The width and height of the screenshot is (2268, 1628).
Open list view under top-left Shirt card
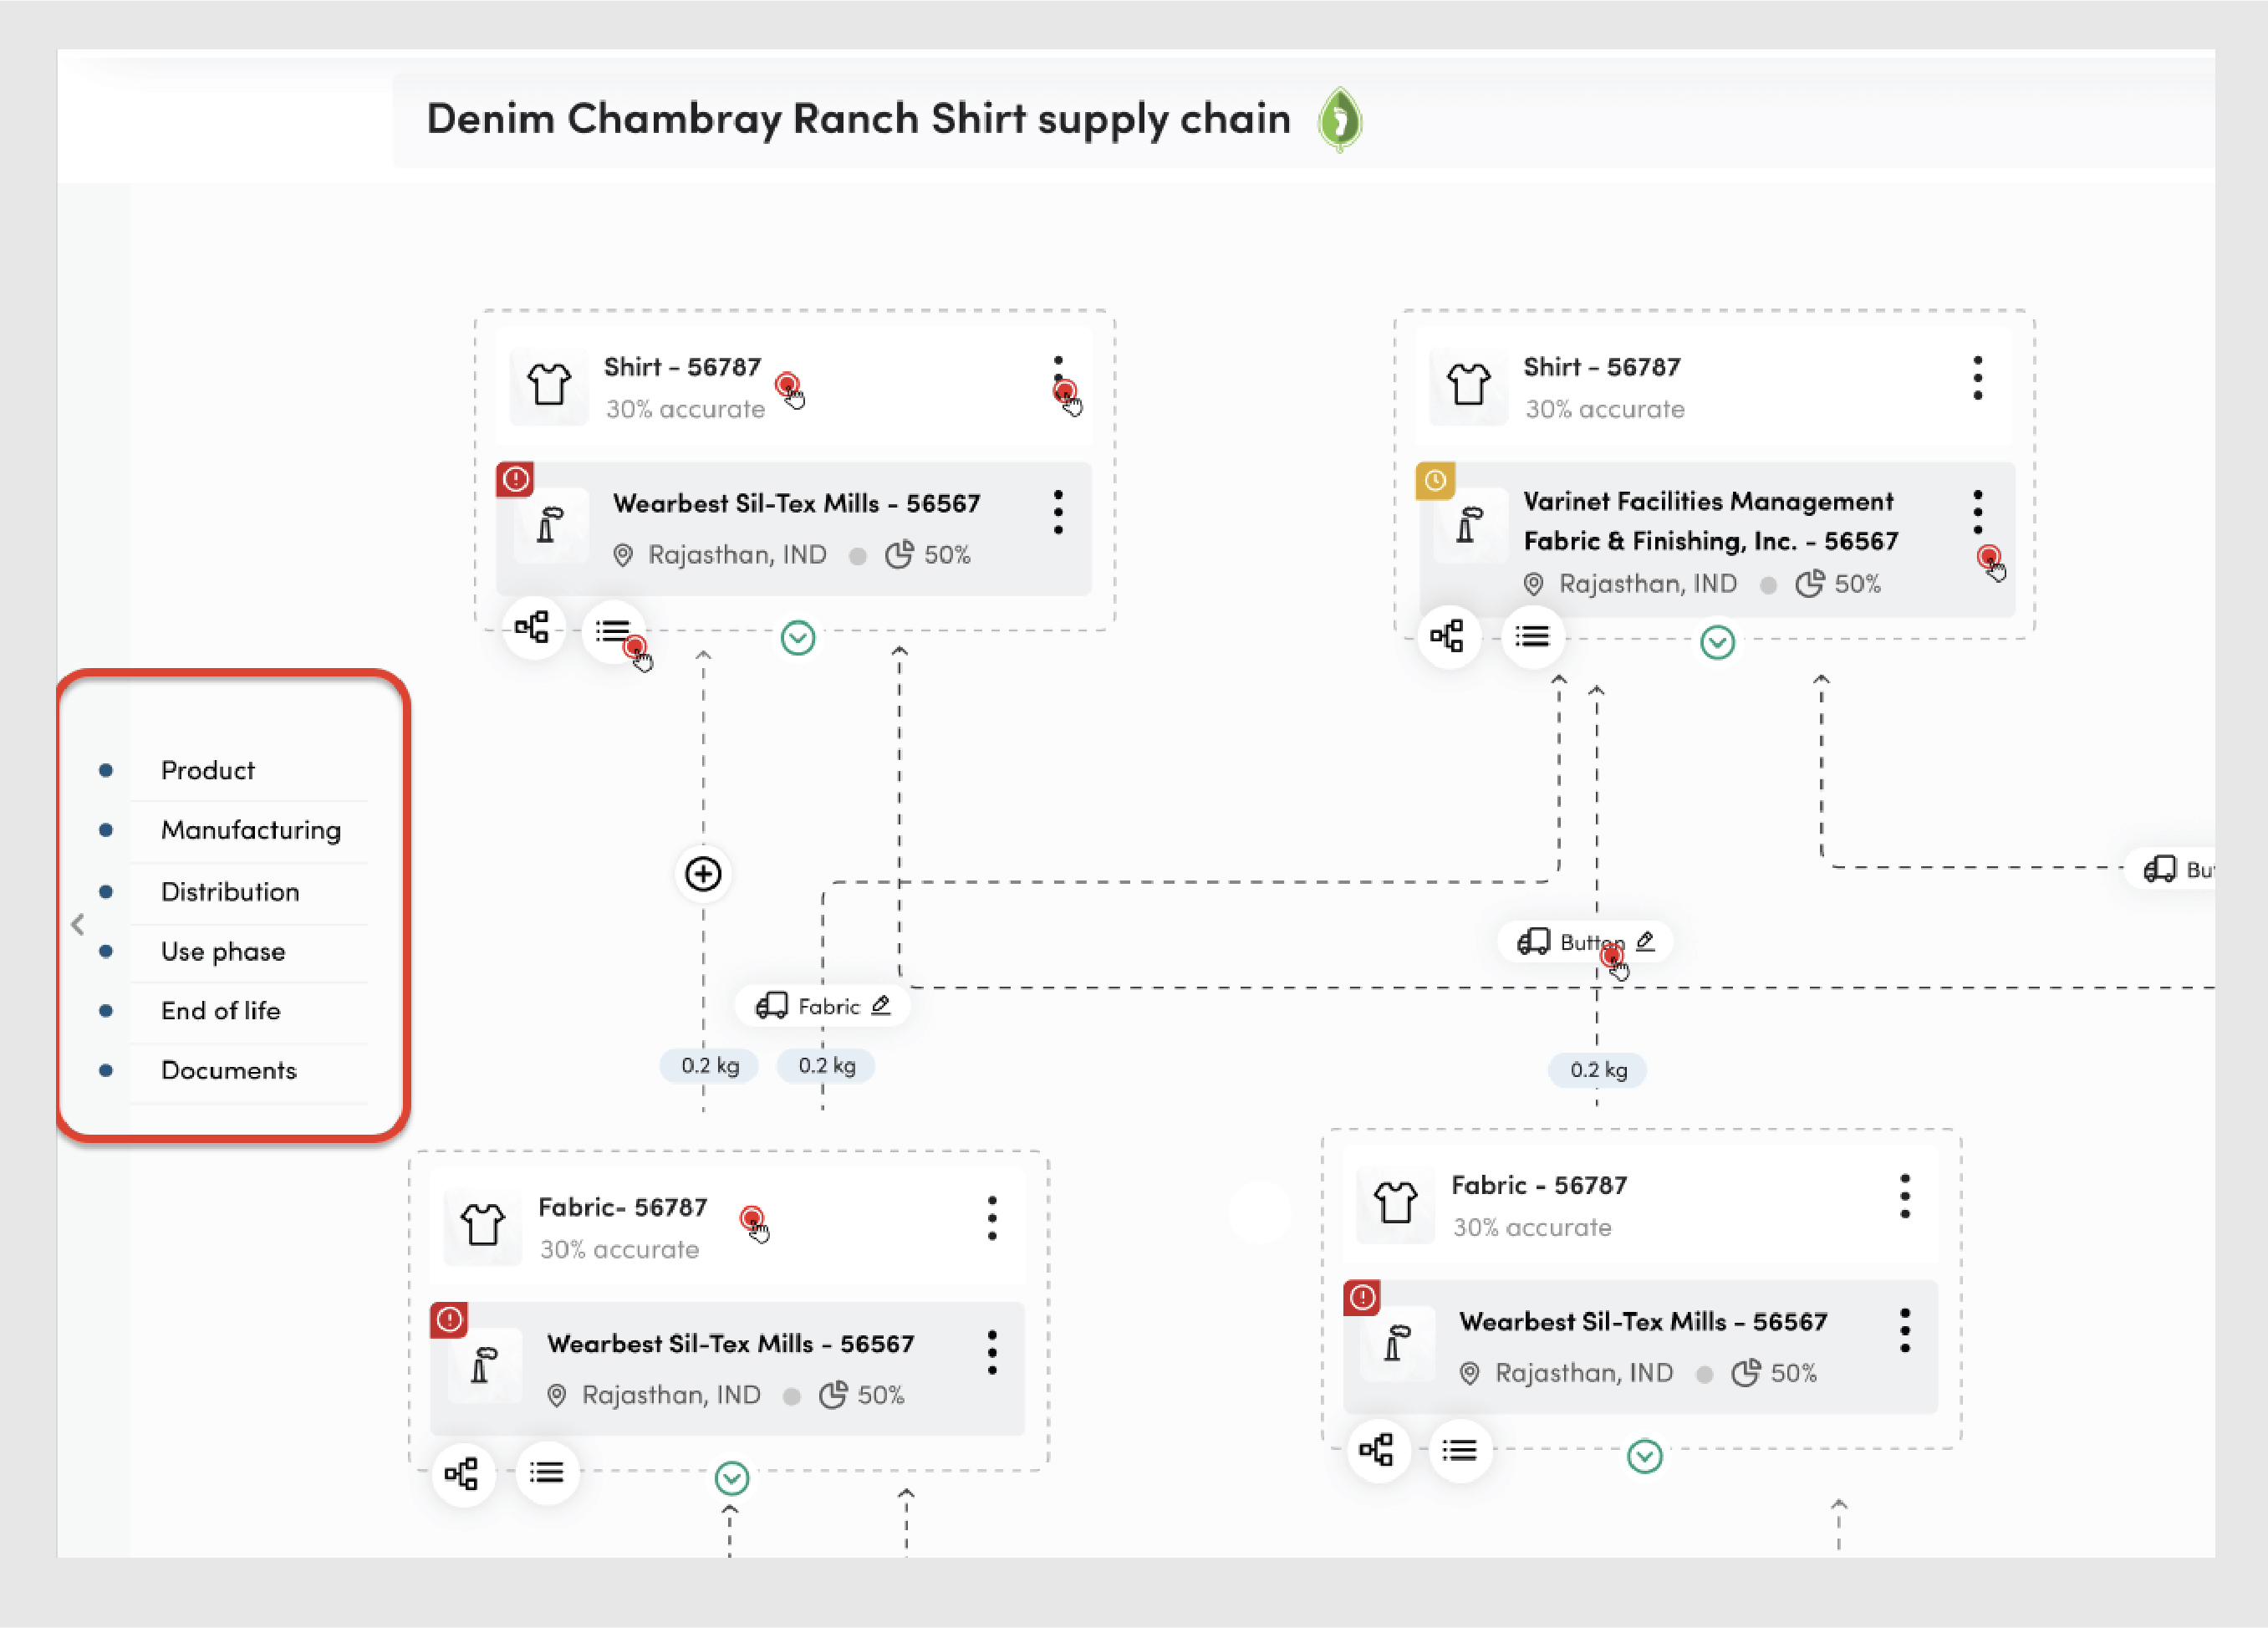point(612,630)
